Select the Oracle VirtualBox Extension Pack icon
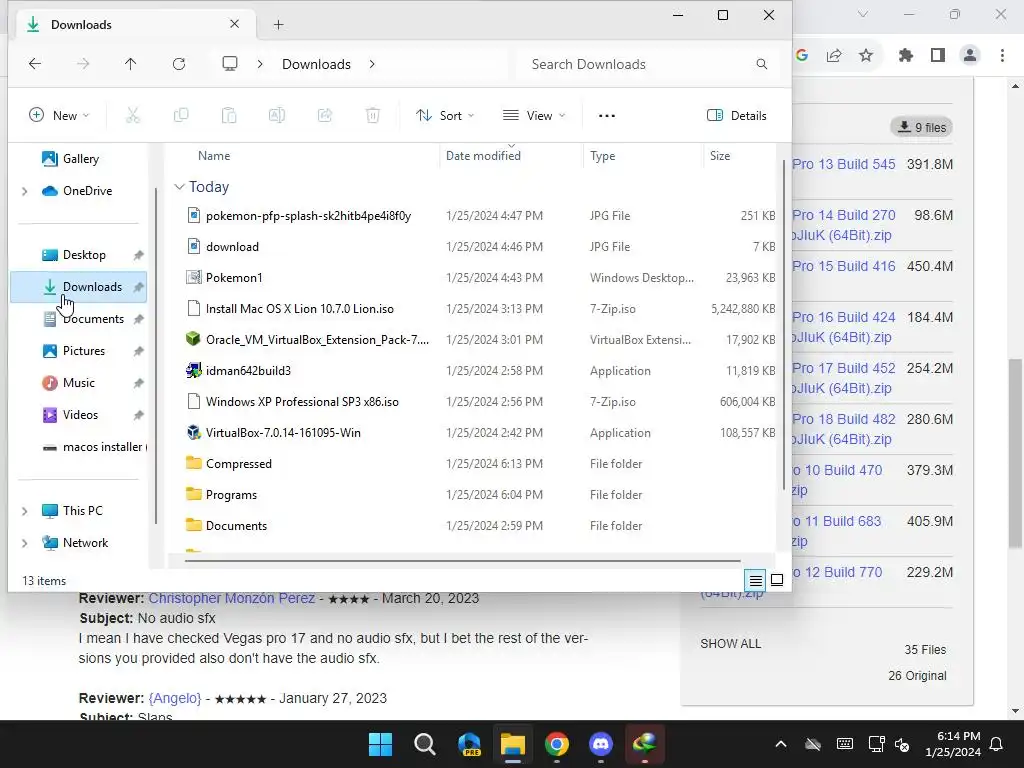1024x768 pixels. [x=193, y=339]
